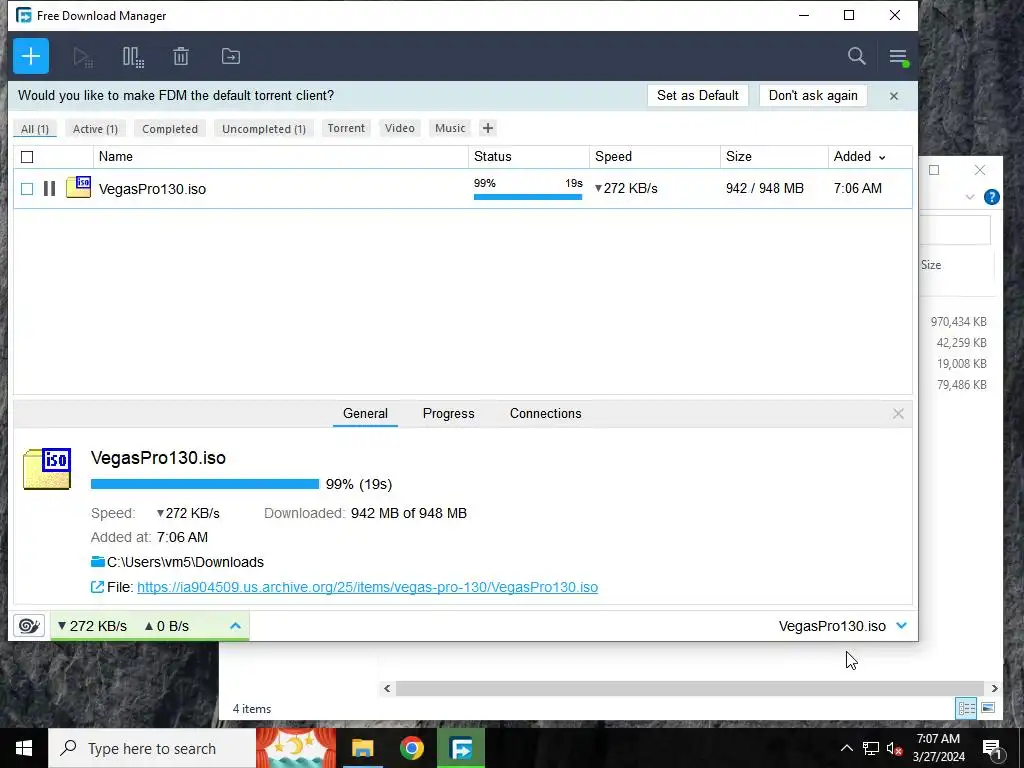Select the Completed filter
Viewport: 1024px width, 768px height.
(x=170, y=129)
